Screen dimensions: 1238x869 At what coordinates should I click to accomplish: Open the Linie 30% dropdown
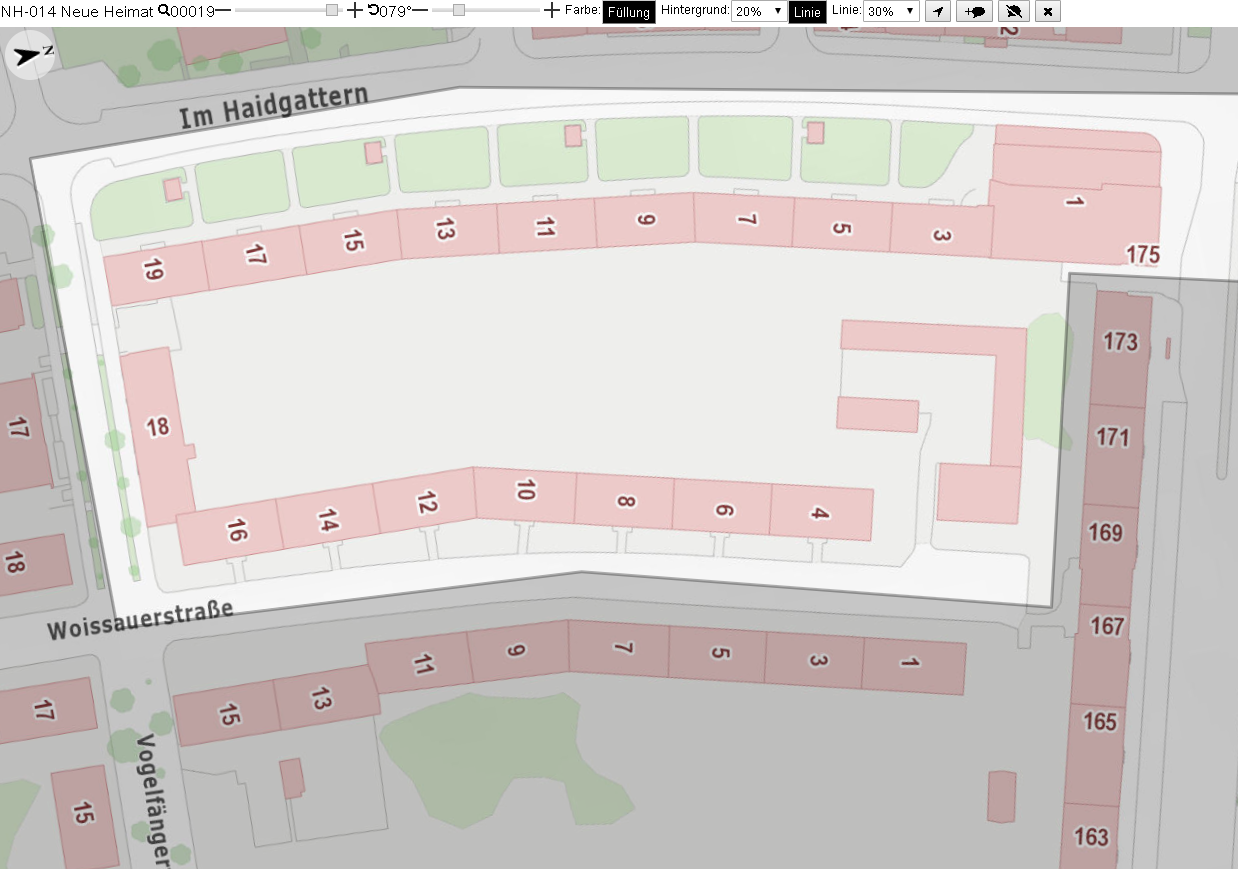point(891,11)
